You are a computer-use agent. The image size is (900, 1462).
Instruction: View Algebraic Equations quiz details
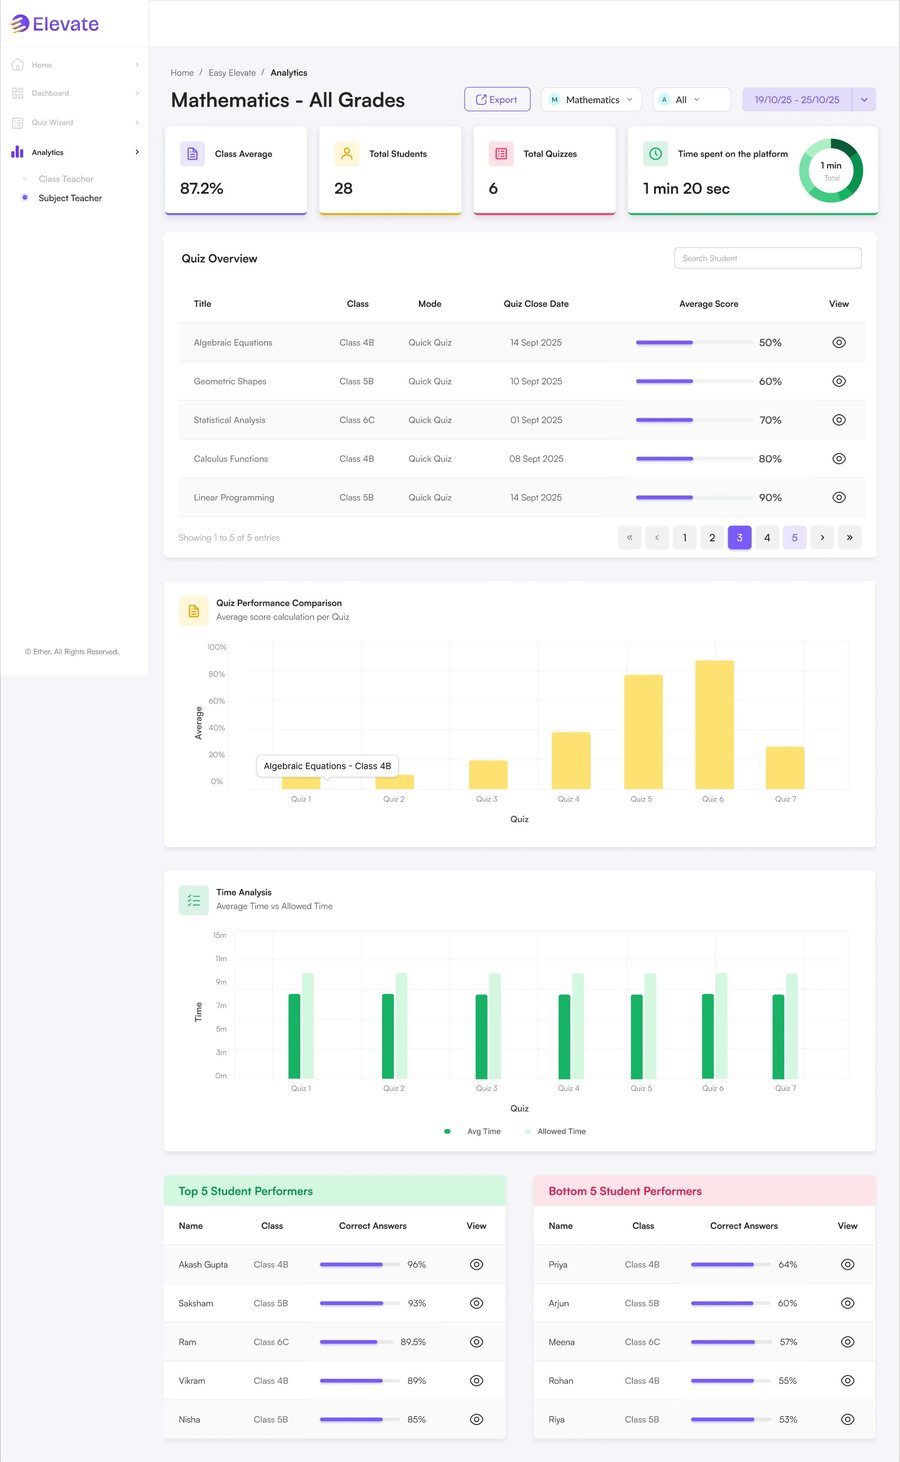click(839, 342)
